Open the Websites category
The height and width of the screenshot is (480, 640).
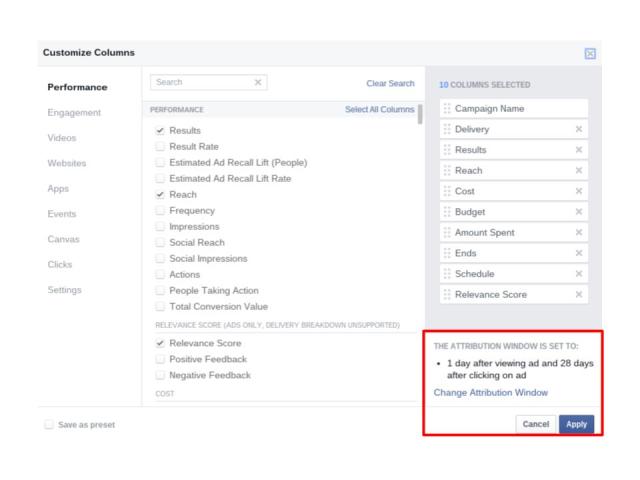click(67, 163)
